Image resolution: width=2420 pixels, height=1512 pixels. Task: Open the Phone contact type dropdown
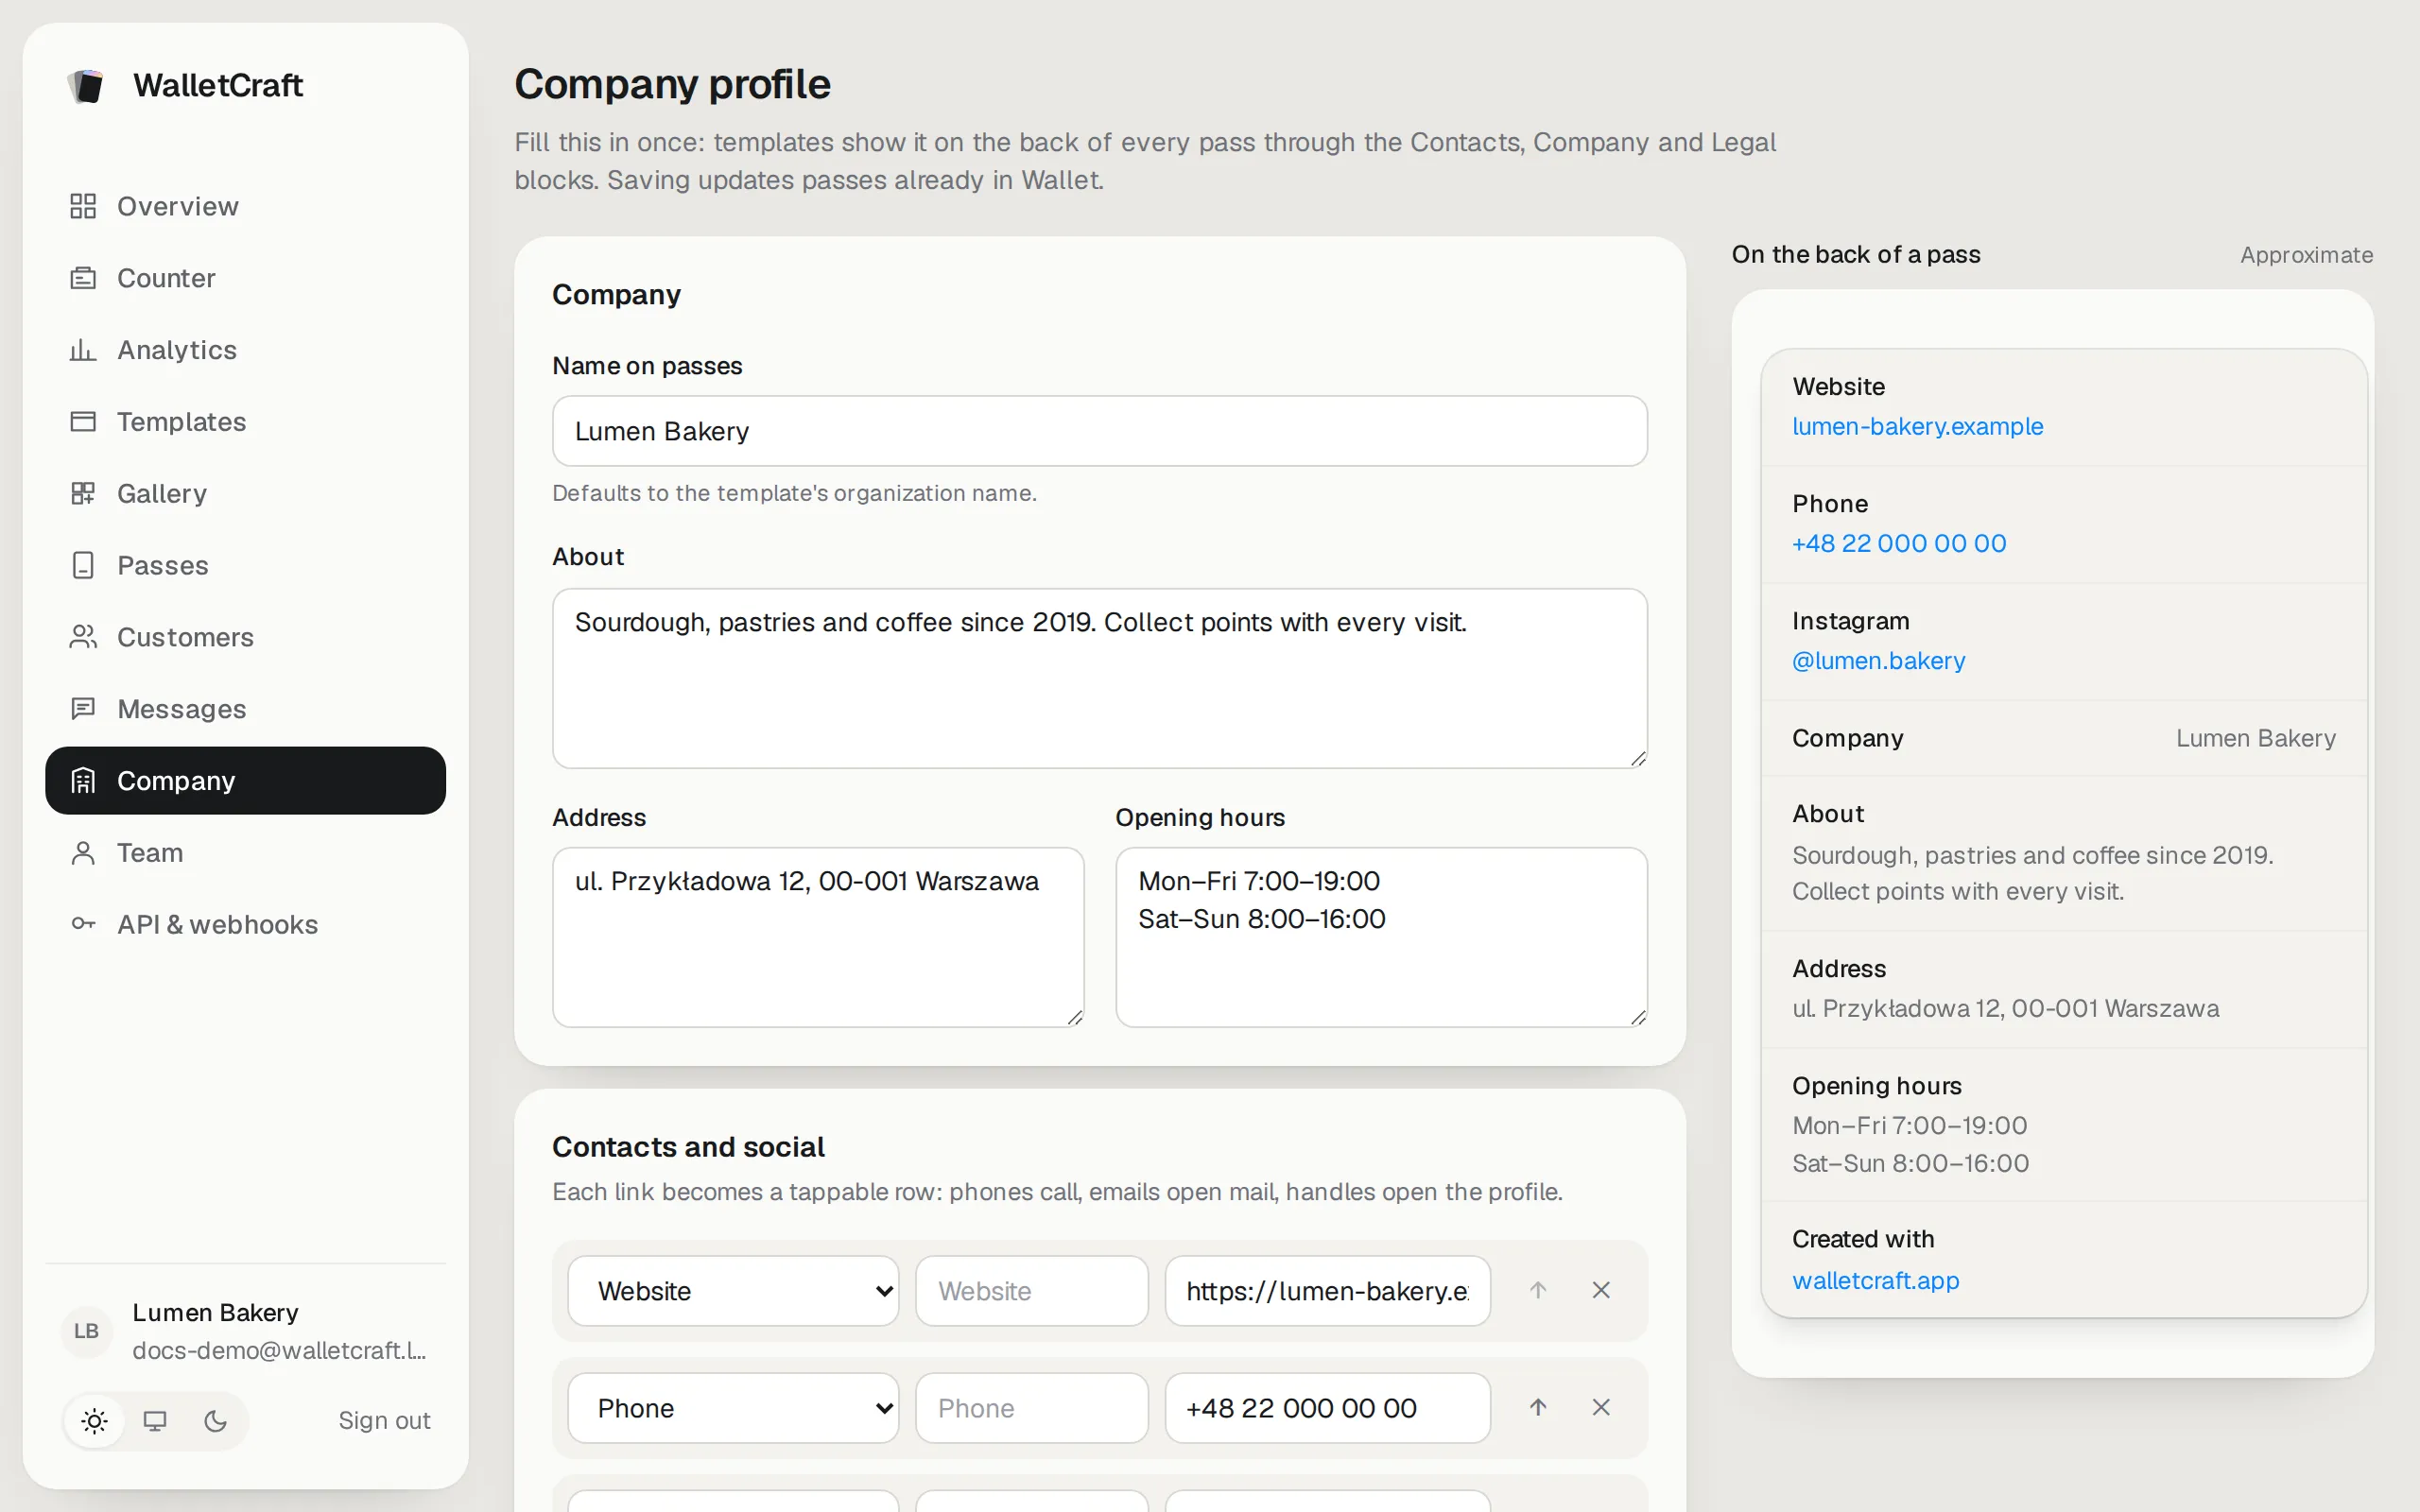click(x=733, y=1408)
